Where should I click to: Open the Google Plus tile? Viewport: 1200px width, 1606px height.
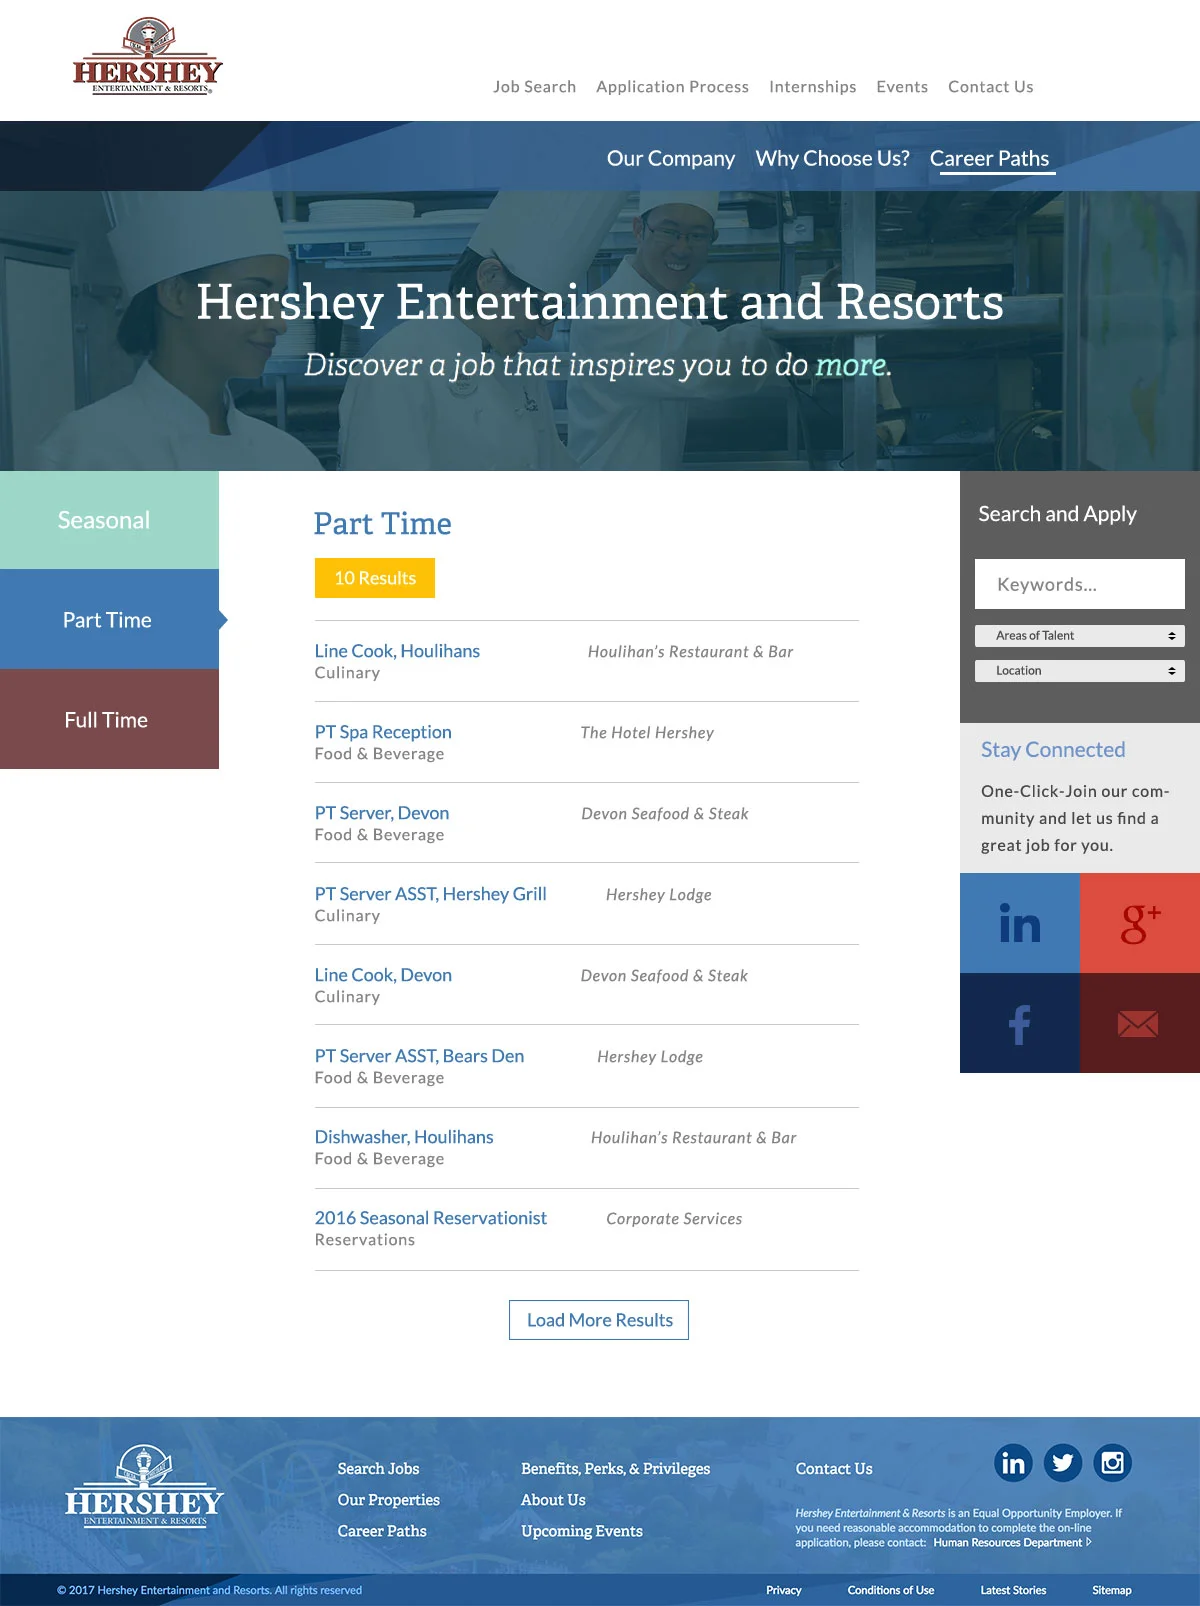(1140, 923)
